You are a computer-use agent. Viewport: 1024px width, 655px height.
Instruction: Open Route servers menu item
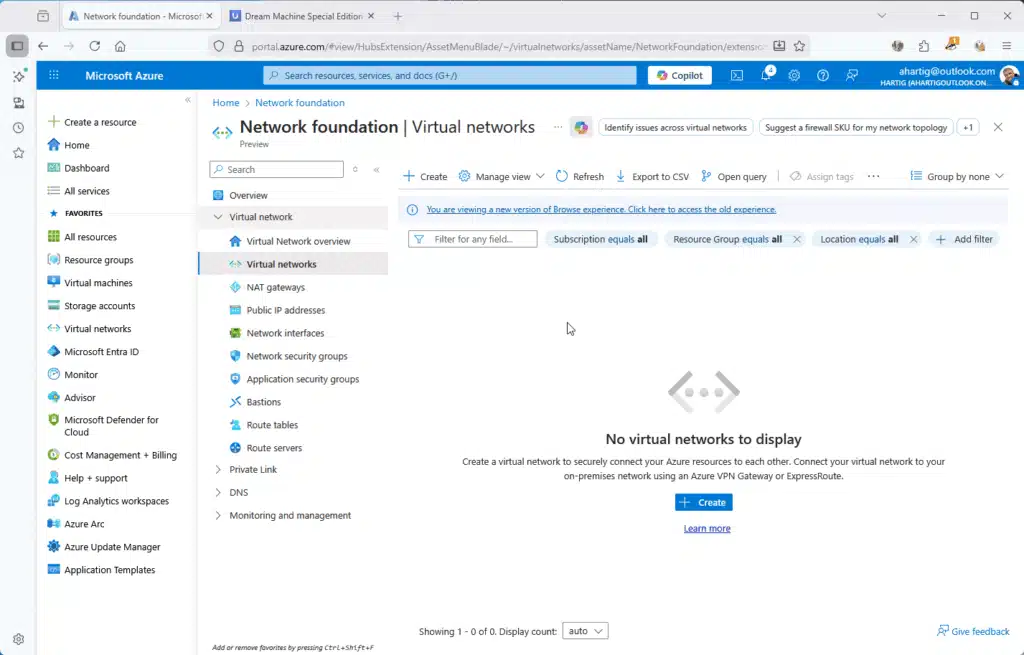(274, 448)
